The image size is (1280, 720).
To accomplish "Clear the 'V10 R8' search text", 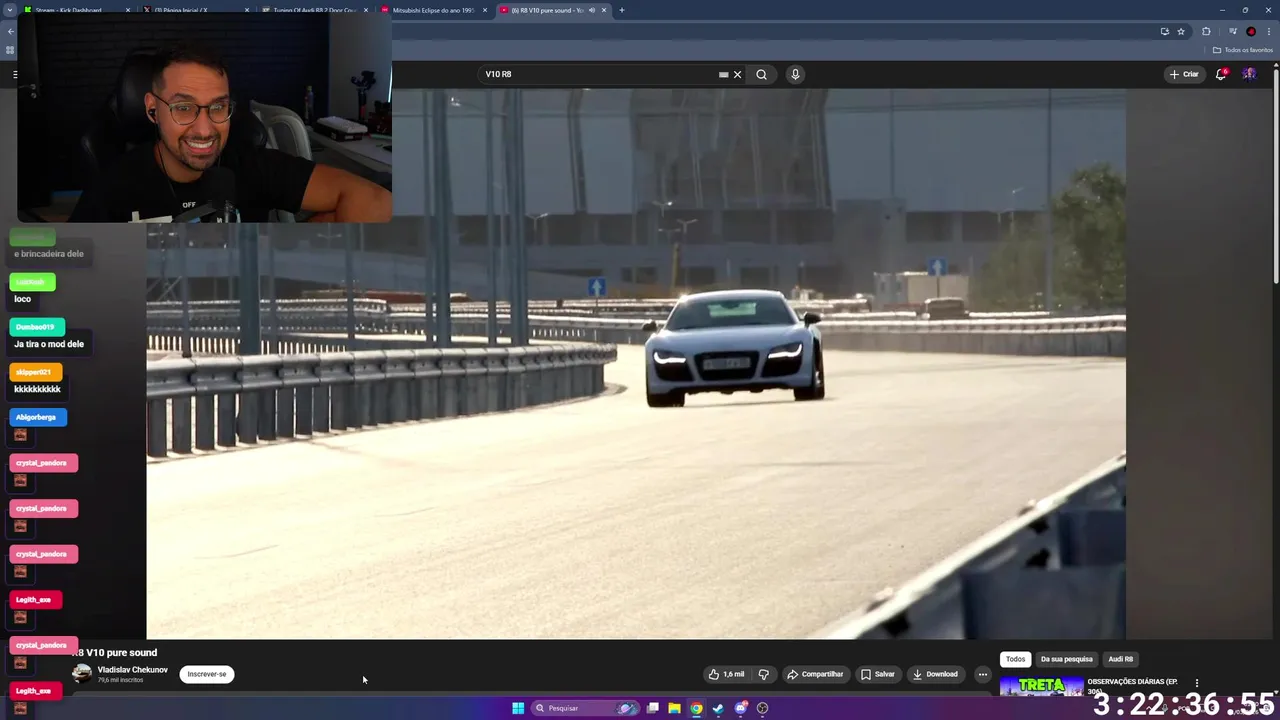I will click(x=738, y=74).
